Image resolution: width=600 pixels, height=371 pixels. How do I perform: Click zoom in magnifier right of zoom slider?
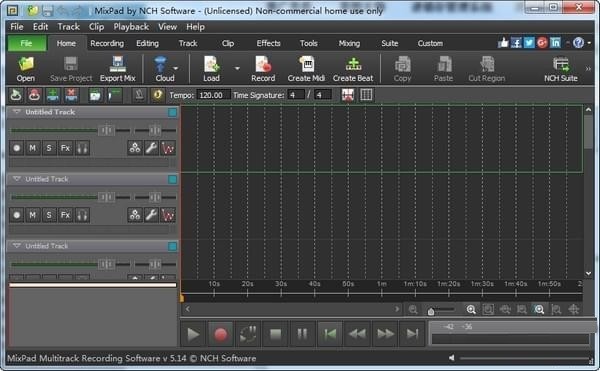pos(471,309)
